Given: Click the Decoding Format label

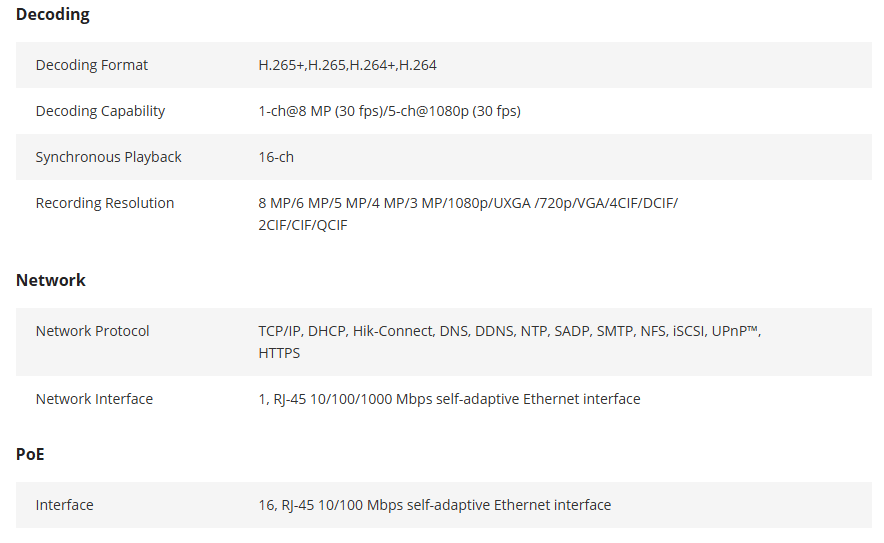Looking at the screenshot, I should tap(91, 65).
